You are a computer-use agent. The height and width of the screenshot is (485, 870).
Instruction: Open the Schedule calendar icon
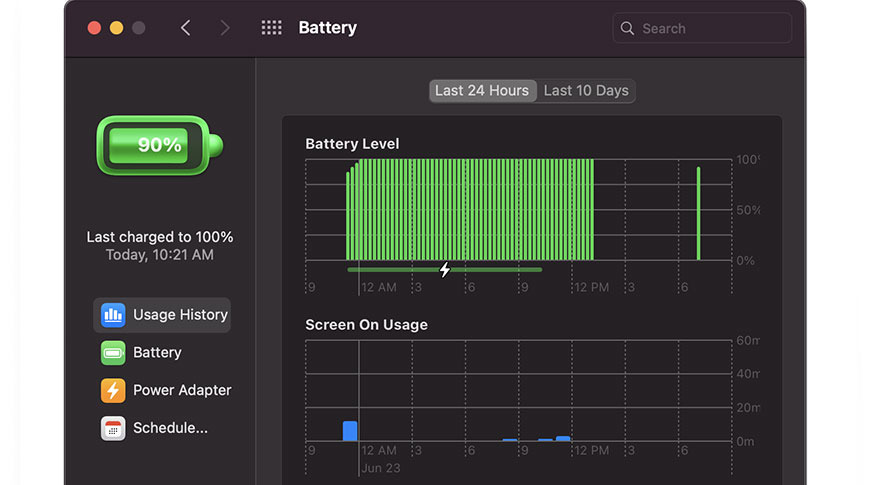pyautogui.click(x=113, y=429)
